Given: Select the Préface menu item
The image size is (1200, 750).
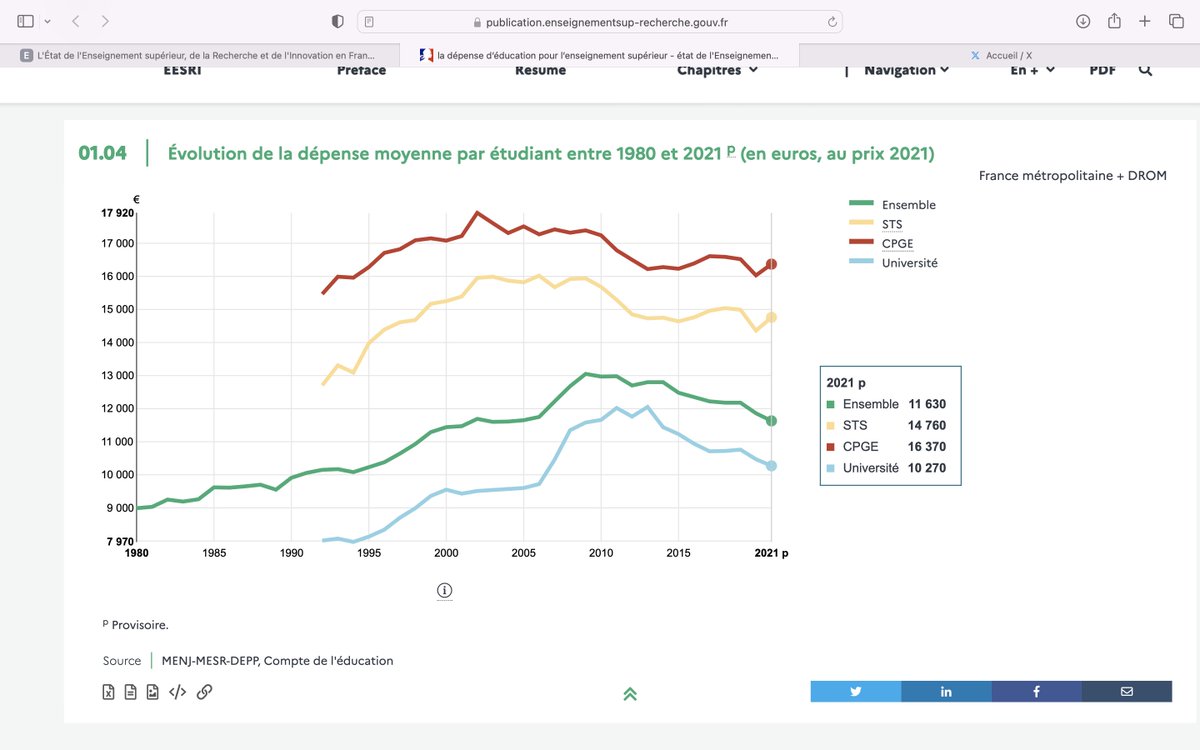Looking at the screenshot, I should 361,70.
